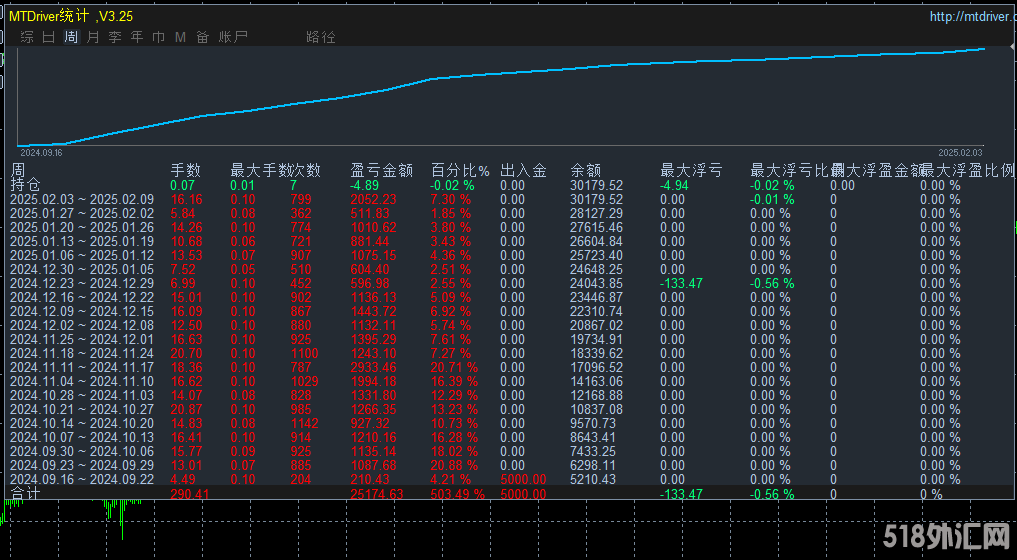Screen dimensions: 1017x560
Task: Click the 盈亏金额 column header
Action: [x=381, y=171]
